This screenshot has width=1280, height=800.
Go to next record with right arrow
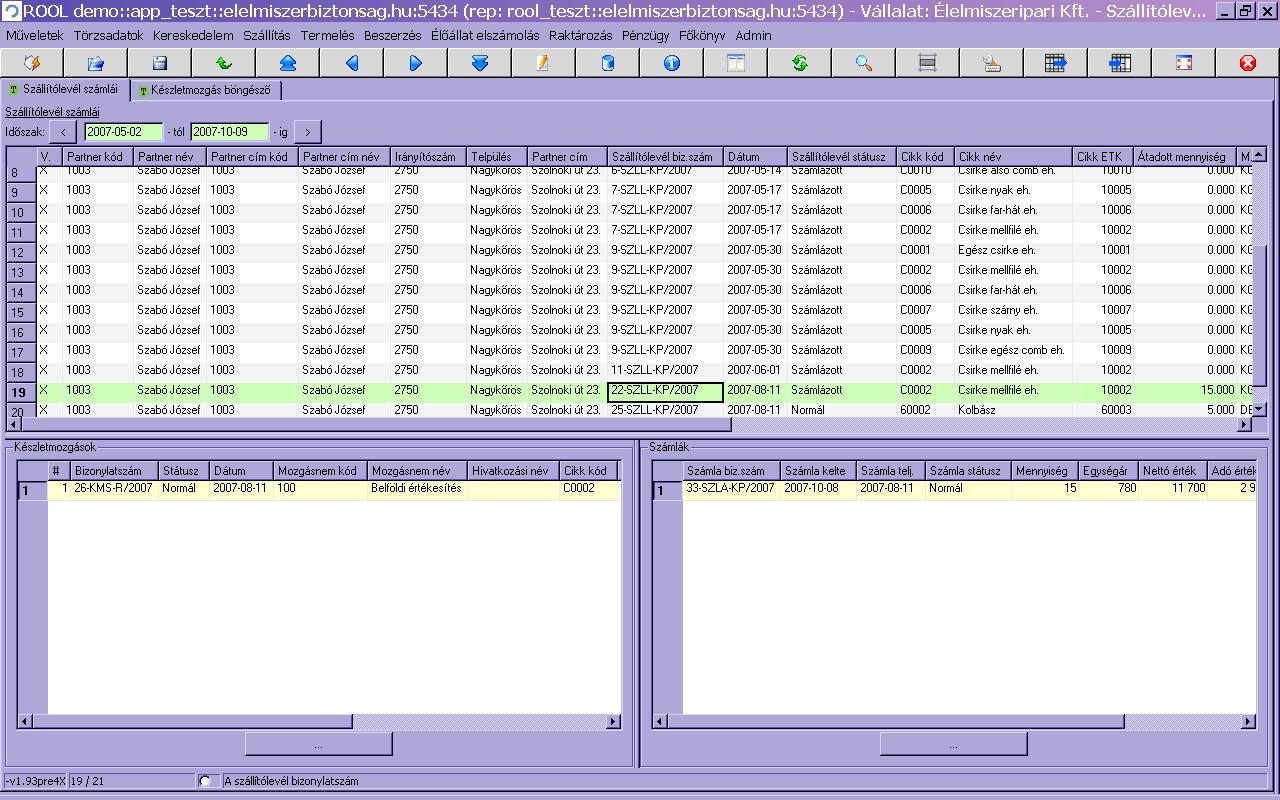415,63
